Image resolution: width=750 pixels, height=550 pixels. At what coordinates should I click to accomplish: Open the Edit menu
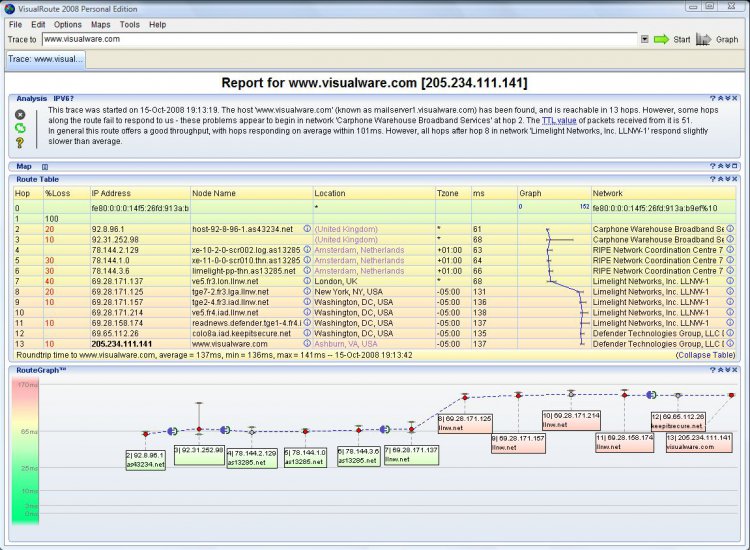pyautogui.click(x=38, y=24)
